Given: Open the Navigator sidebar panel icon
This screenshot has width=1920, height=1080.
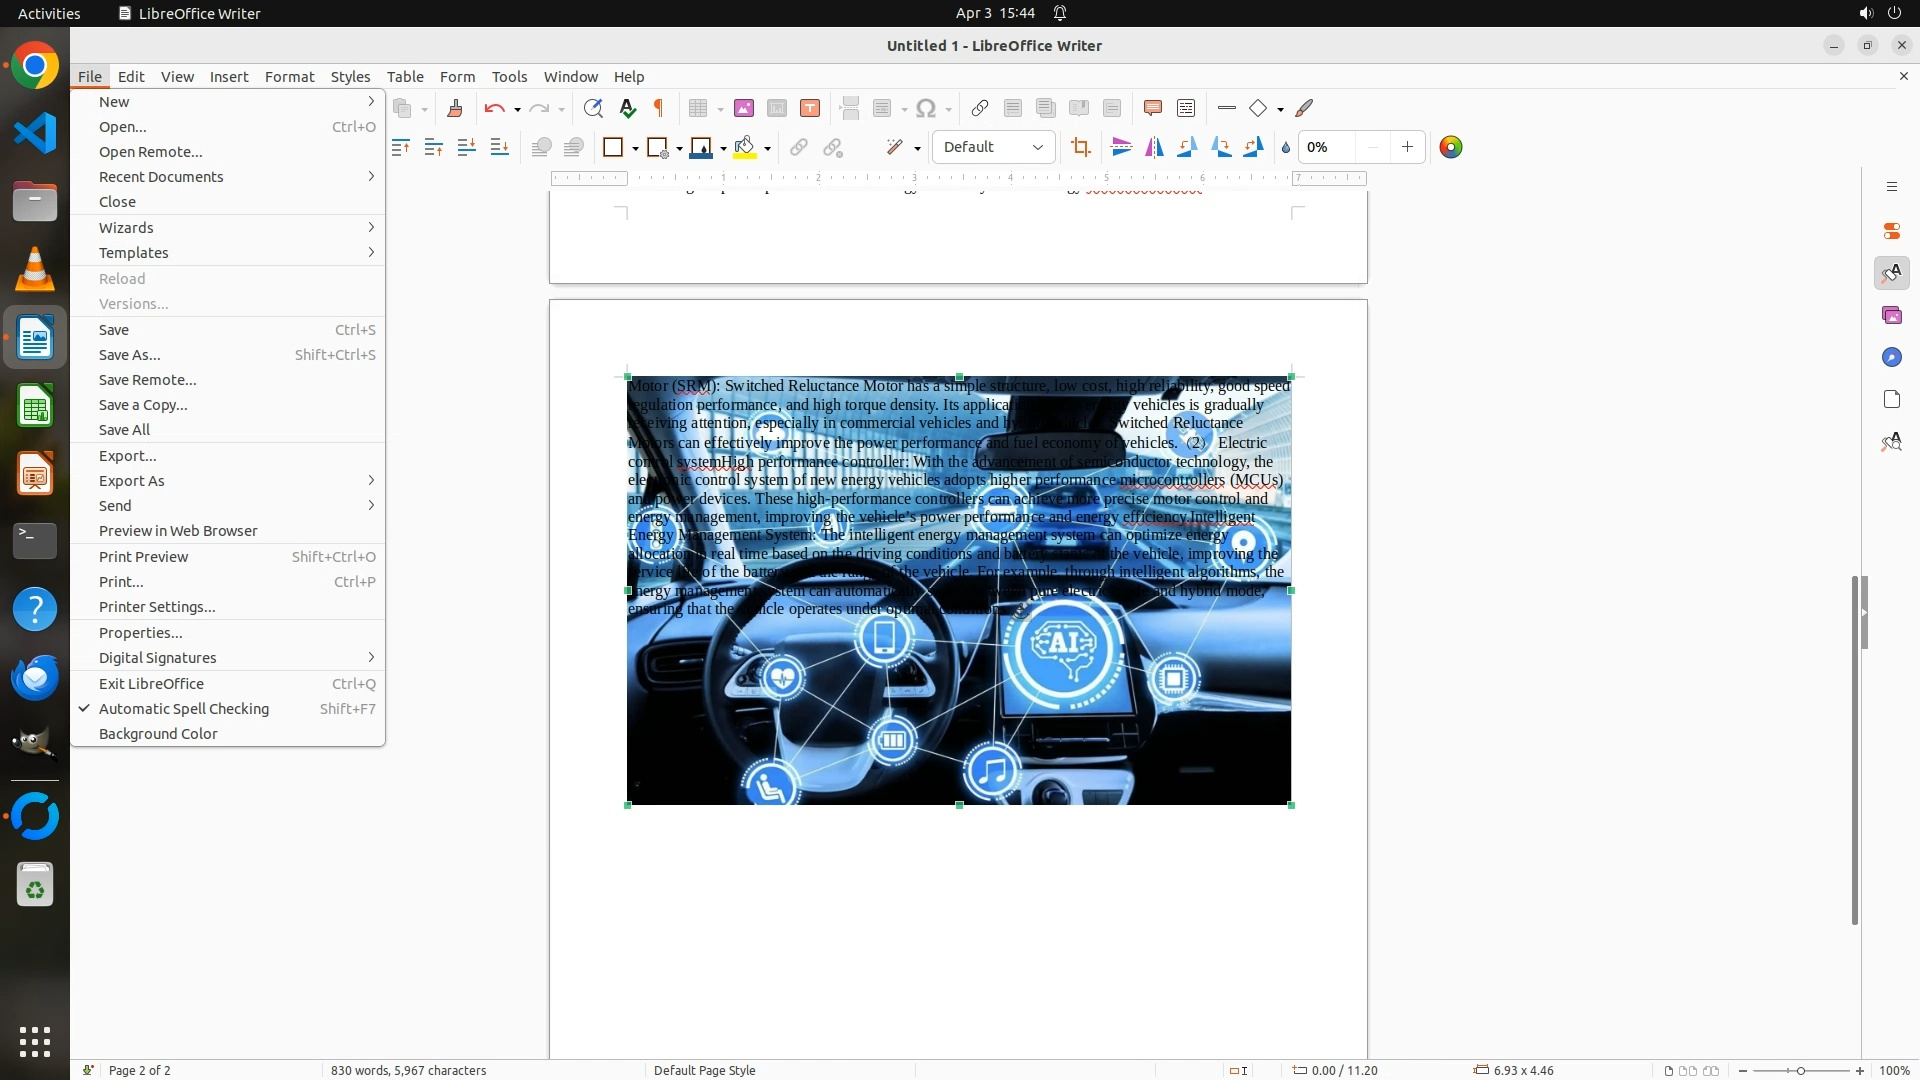Looking at the screenshot, I should point(1891,357).
